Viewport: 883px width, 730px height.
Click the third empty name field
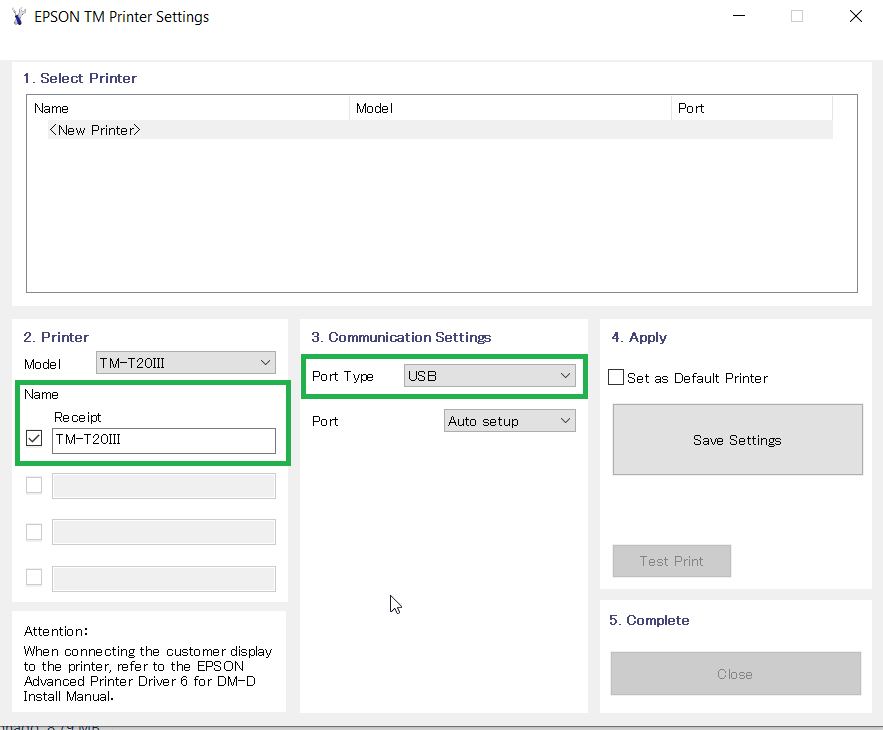pos(164,532)
